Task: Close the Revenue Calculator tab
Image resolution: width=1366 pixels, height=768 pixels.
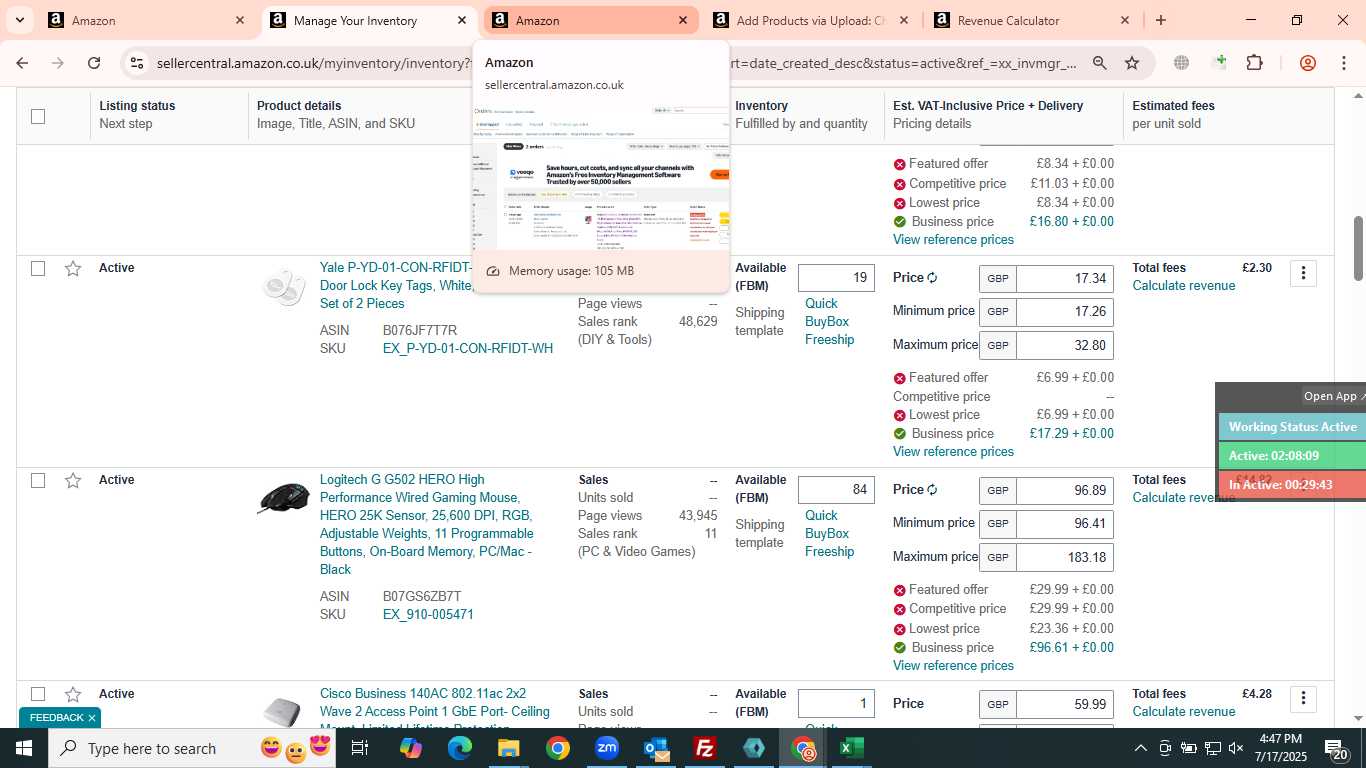Action: click(x=1124, y=20)
